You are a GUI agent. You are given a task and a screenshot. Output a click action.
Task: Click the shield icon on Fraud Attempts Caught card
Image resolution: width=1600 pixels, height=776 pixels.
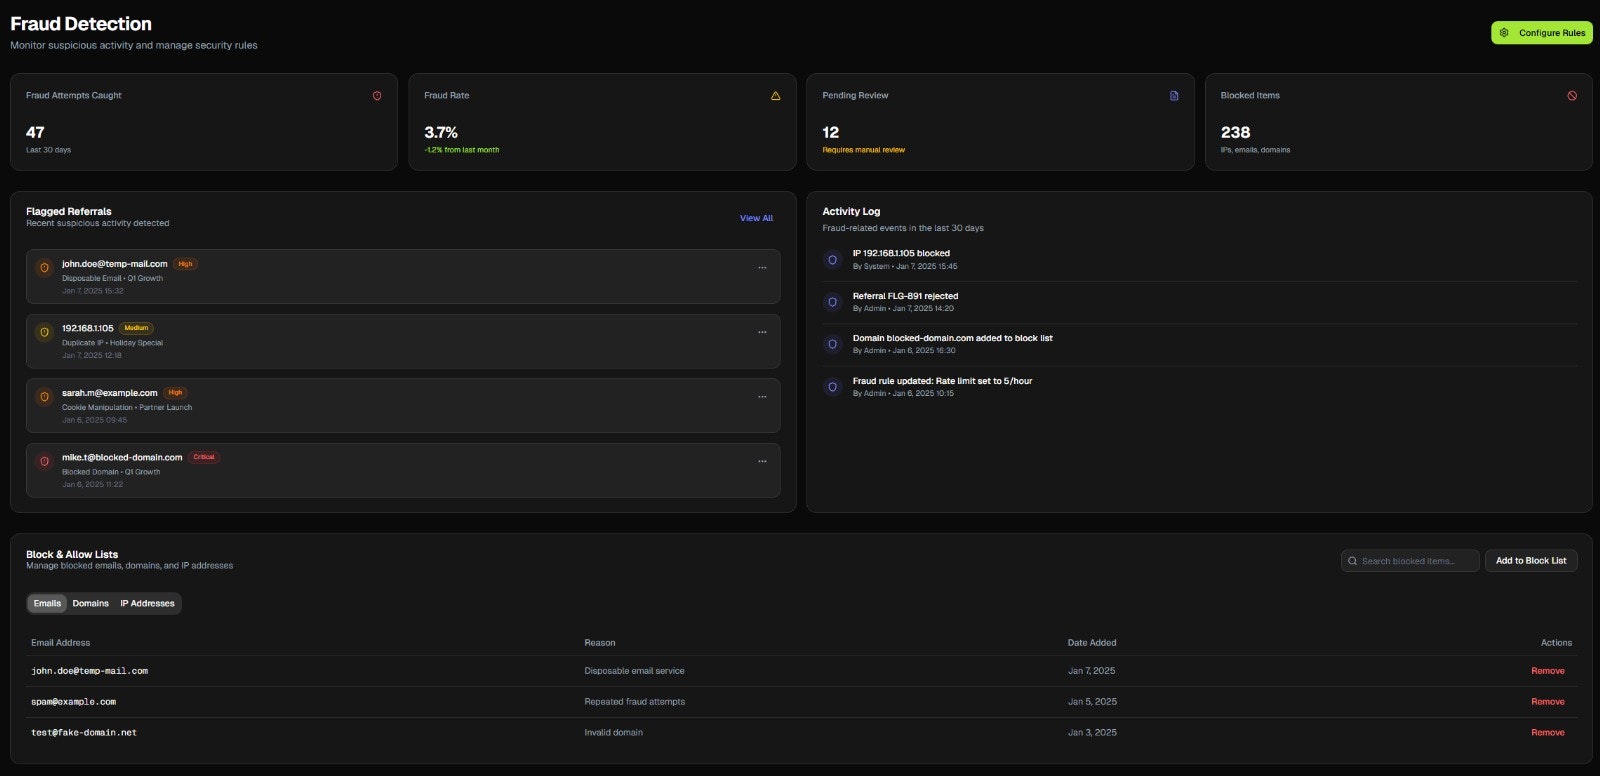(377, 96)
